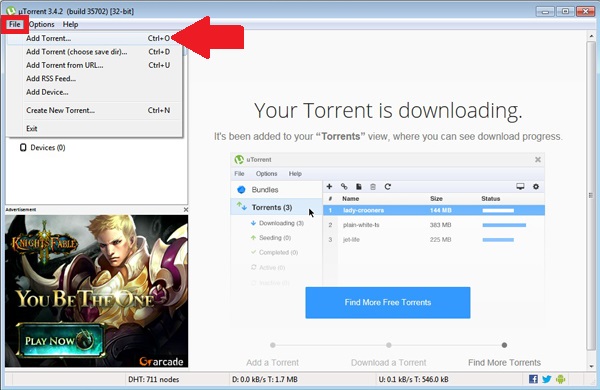Click Exit in the File menu
Viewport: 600px width, 390px height.
coord(95,129)
